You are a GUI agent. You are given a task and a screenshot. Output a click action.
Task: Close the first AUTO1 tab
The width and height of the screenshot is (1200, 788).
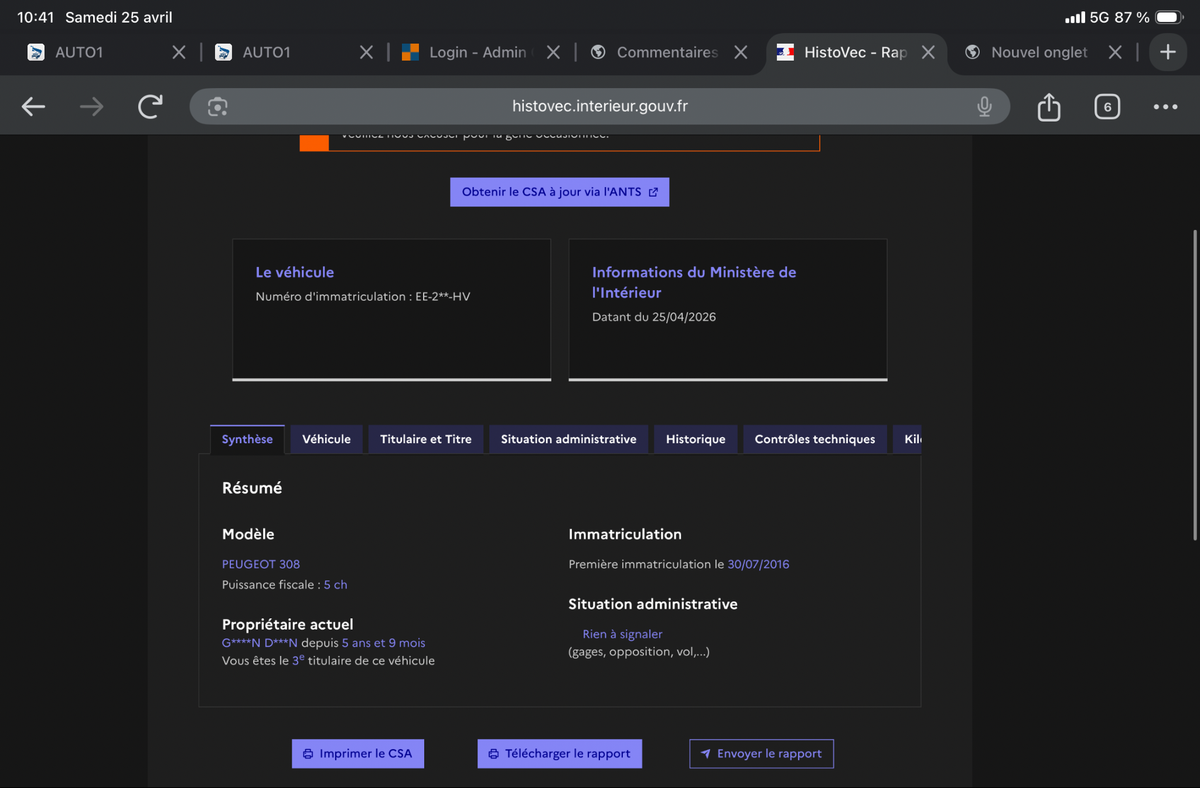click(178, 52)
